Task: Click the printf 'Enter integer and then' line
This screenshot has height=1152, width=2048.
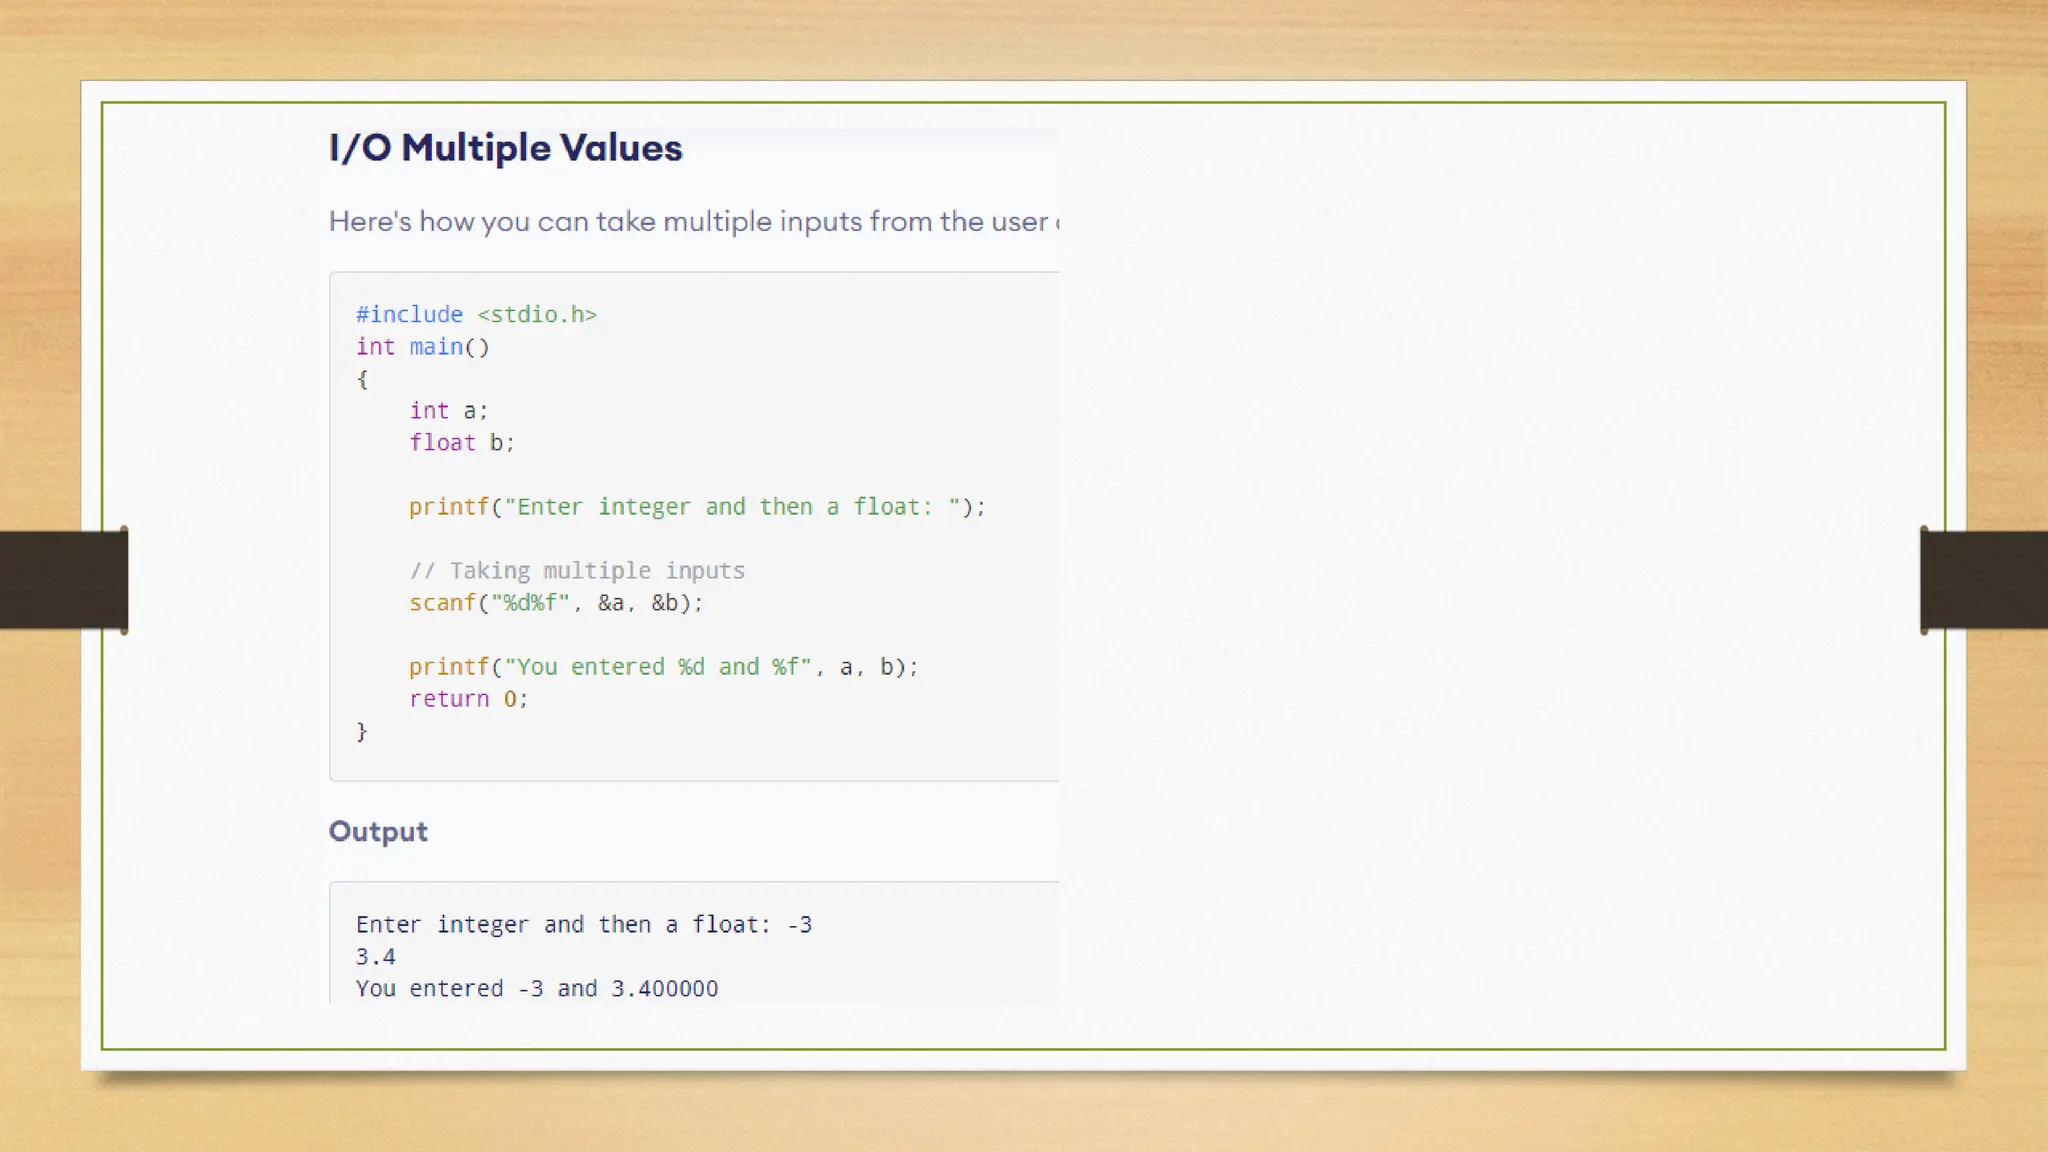Action: pyautogui.click(x=696, y=507)
